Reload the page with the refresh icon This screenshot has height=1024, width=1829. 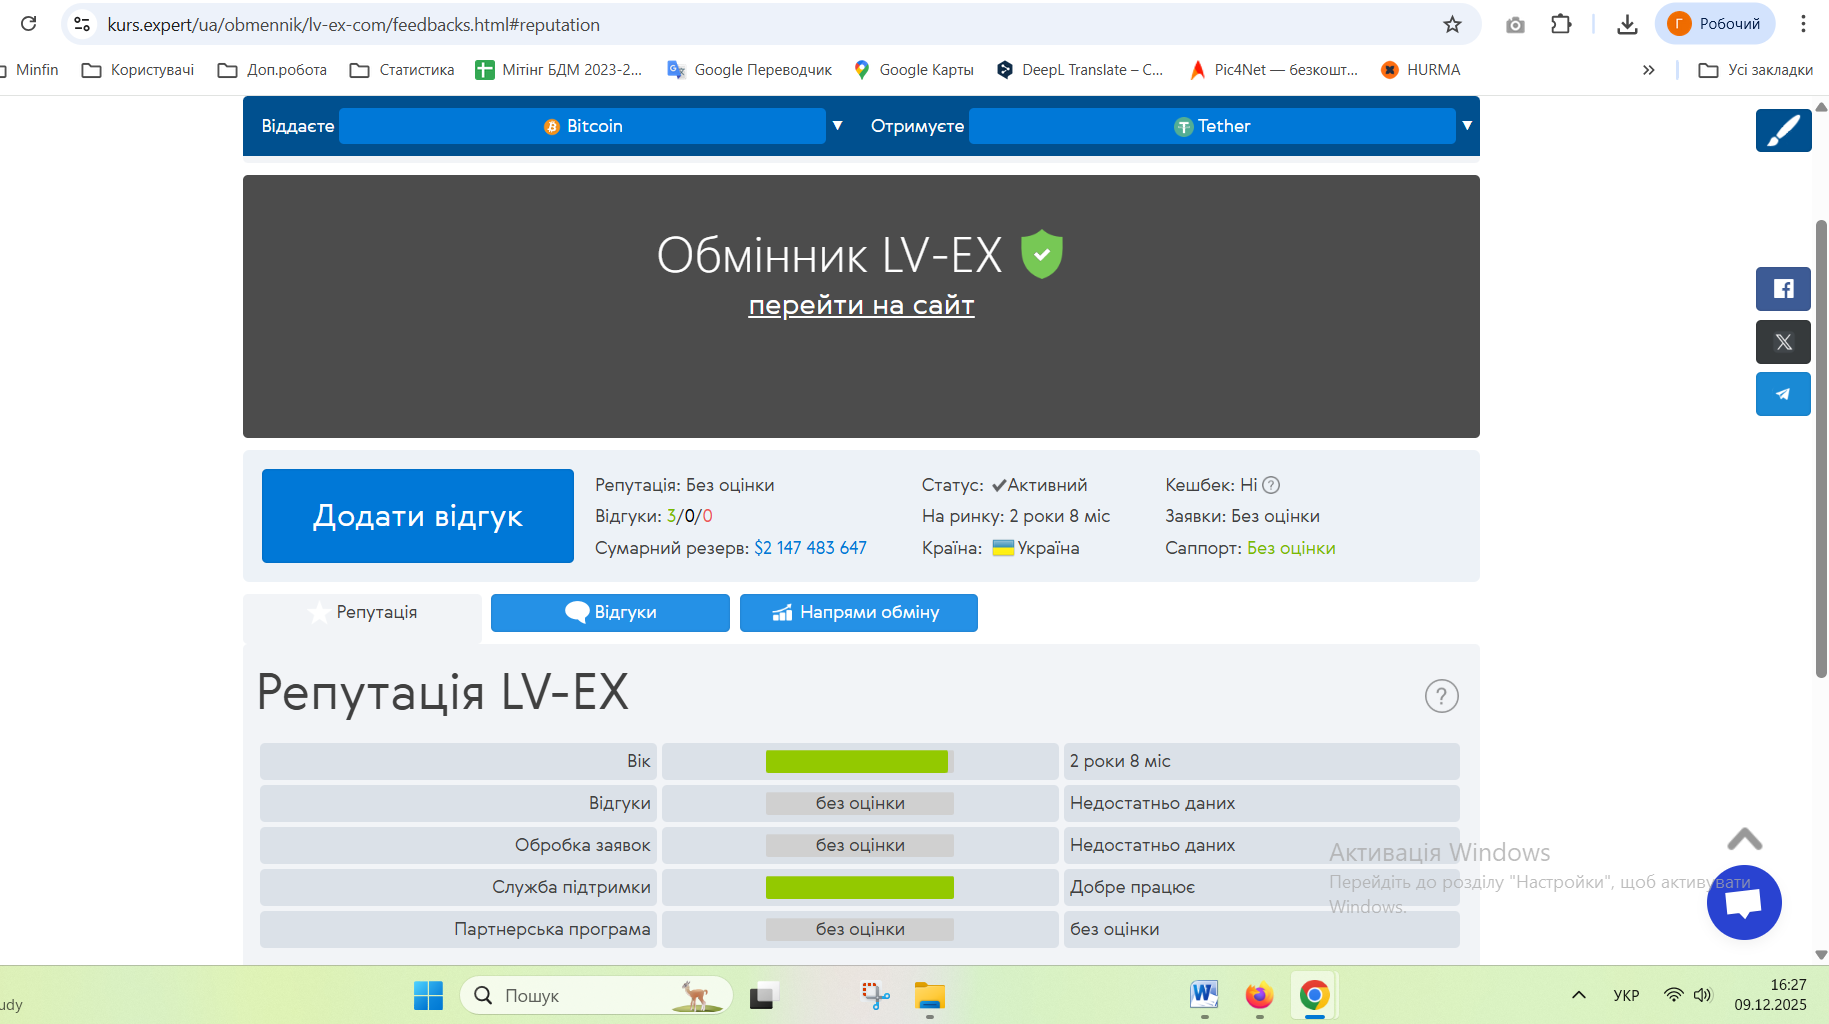[28, 24]
